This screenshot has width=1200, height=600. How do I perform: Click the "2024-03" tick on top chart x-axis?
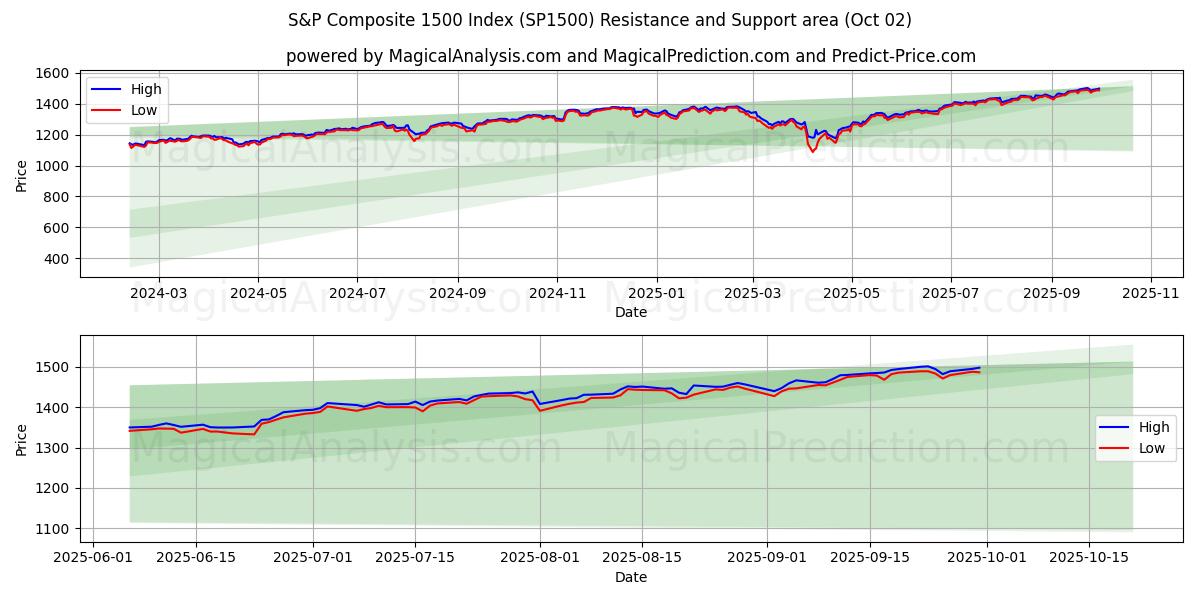[x=159, y=293]
